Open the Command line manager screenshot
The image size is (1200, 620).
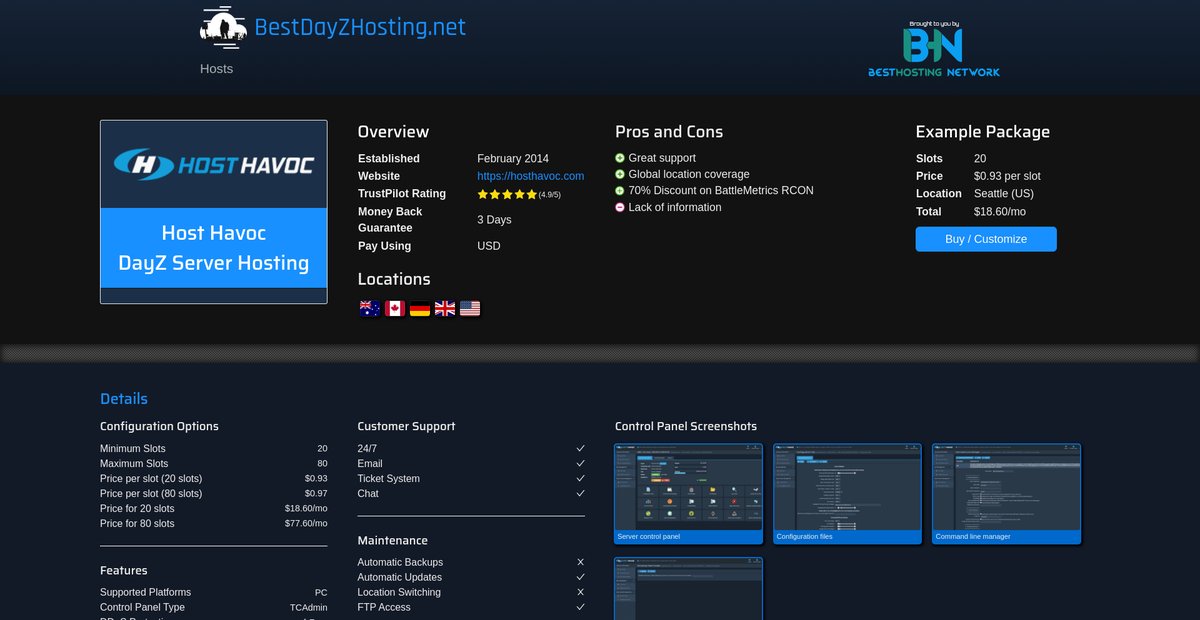click(1007, 494)
